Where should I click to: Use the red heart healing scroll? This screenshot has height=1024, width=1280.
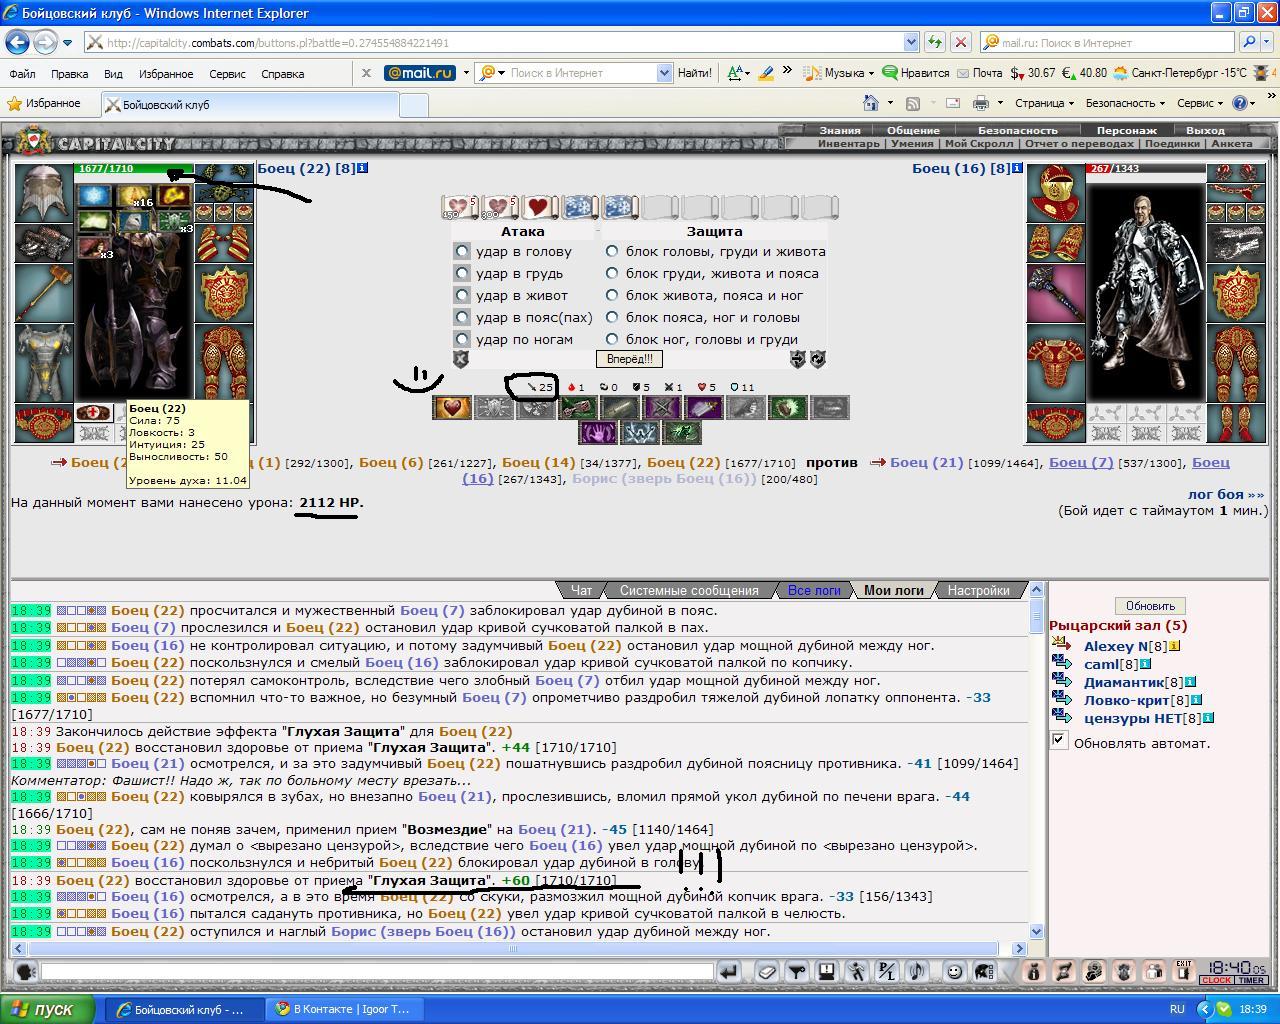[538, 207]
